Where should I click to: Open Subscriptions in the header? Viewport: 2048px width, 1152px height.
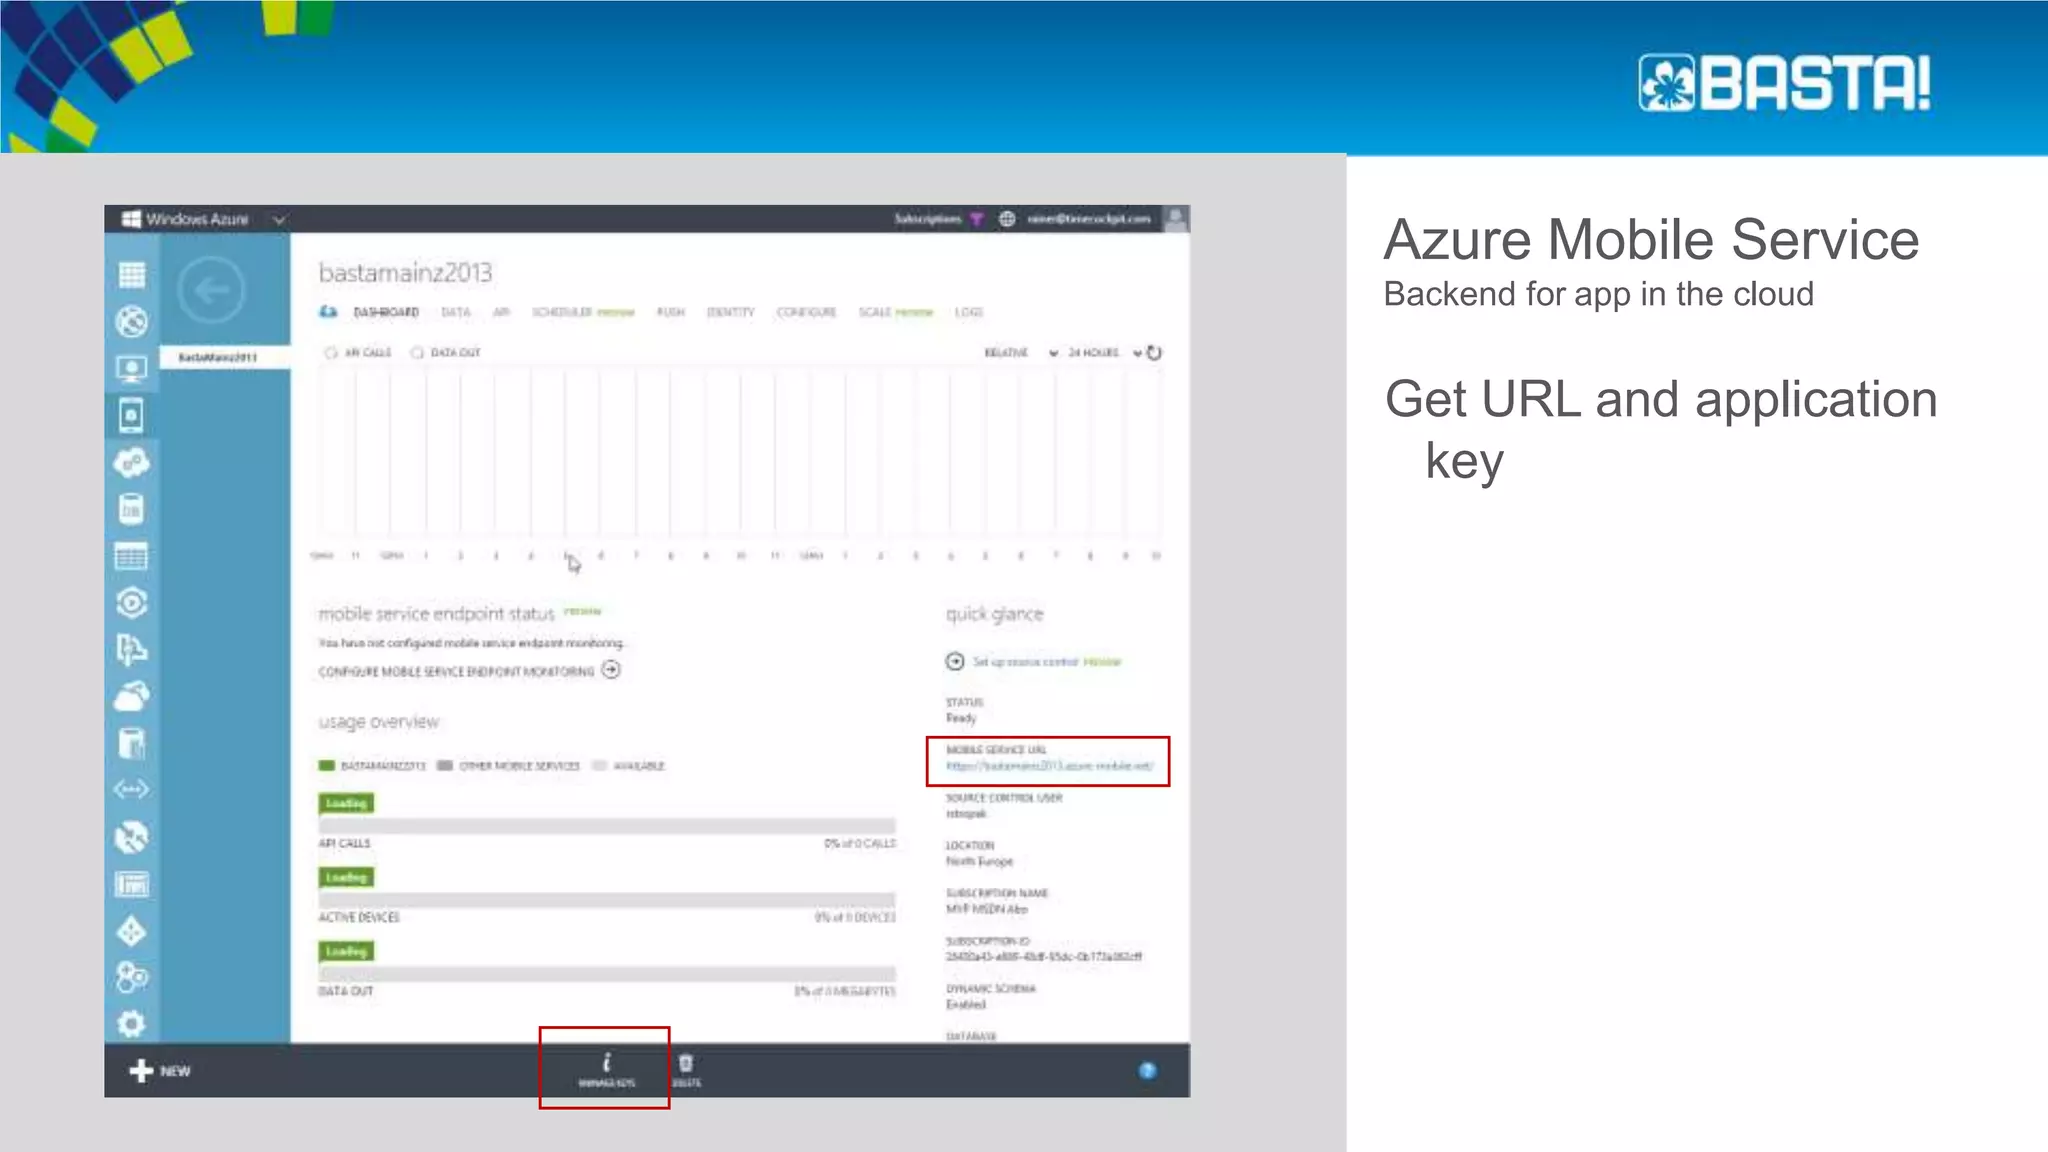[x=927, y=219]
